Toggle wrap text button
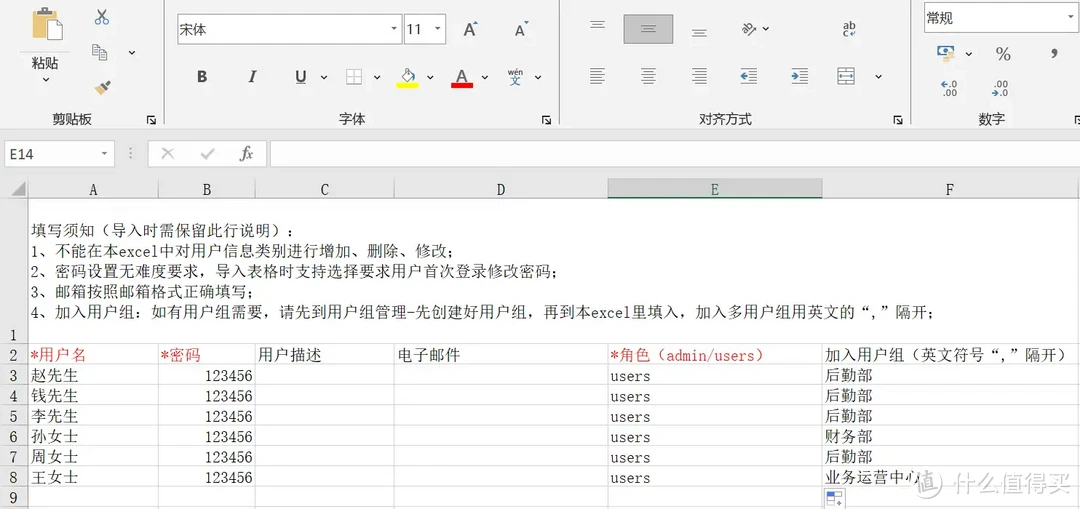The height and width of the screenshot is (509, 1080). click(x=849, y=29)
